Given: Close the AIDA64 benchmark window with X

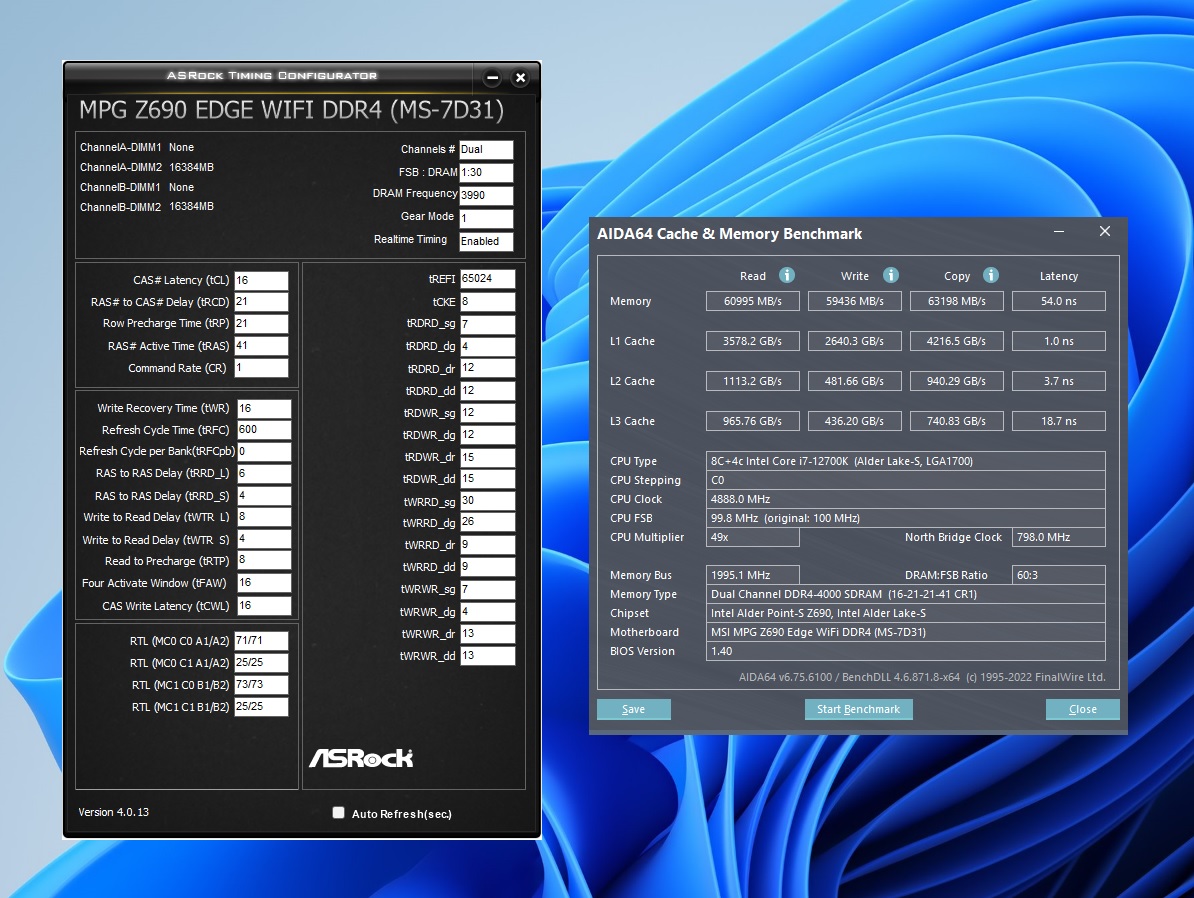Looking at the screenshot, I should pos(1105,231).
